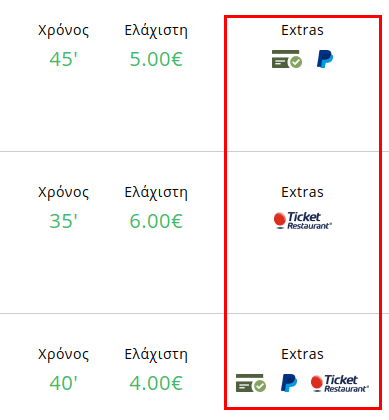
Task: Click the Ελάχιστη label above 4.00€
Action: point(156,355)
